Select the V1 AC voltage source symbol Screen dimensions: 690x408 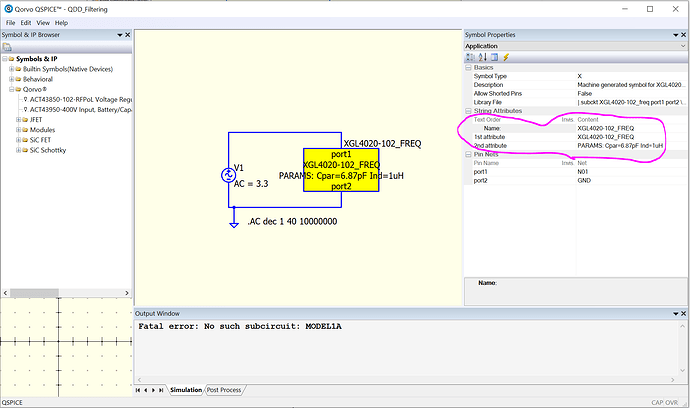tap(228, 175)
